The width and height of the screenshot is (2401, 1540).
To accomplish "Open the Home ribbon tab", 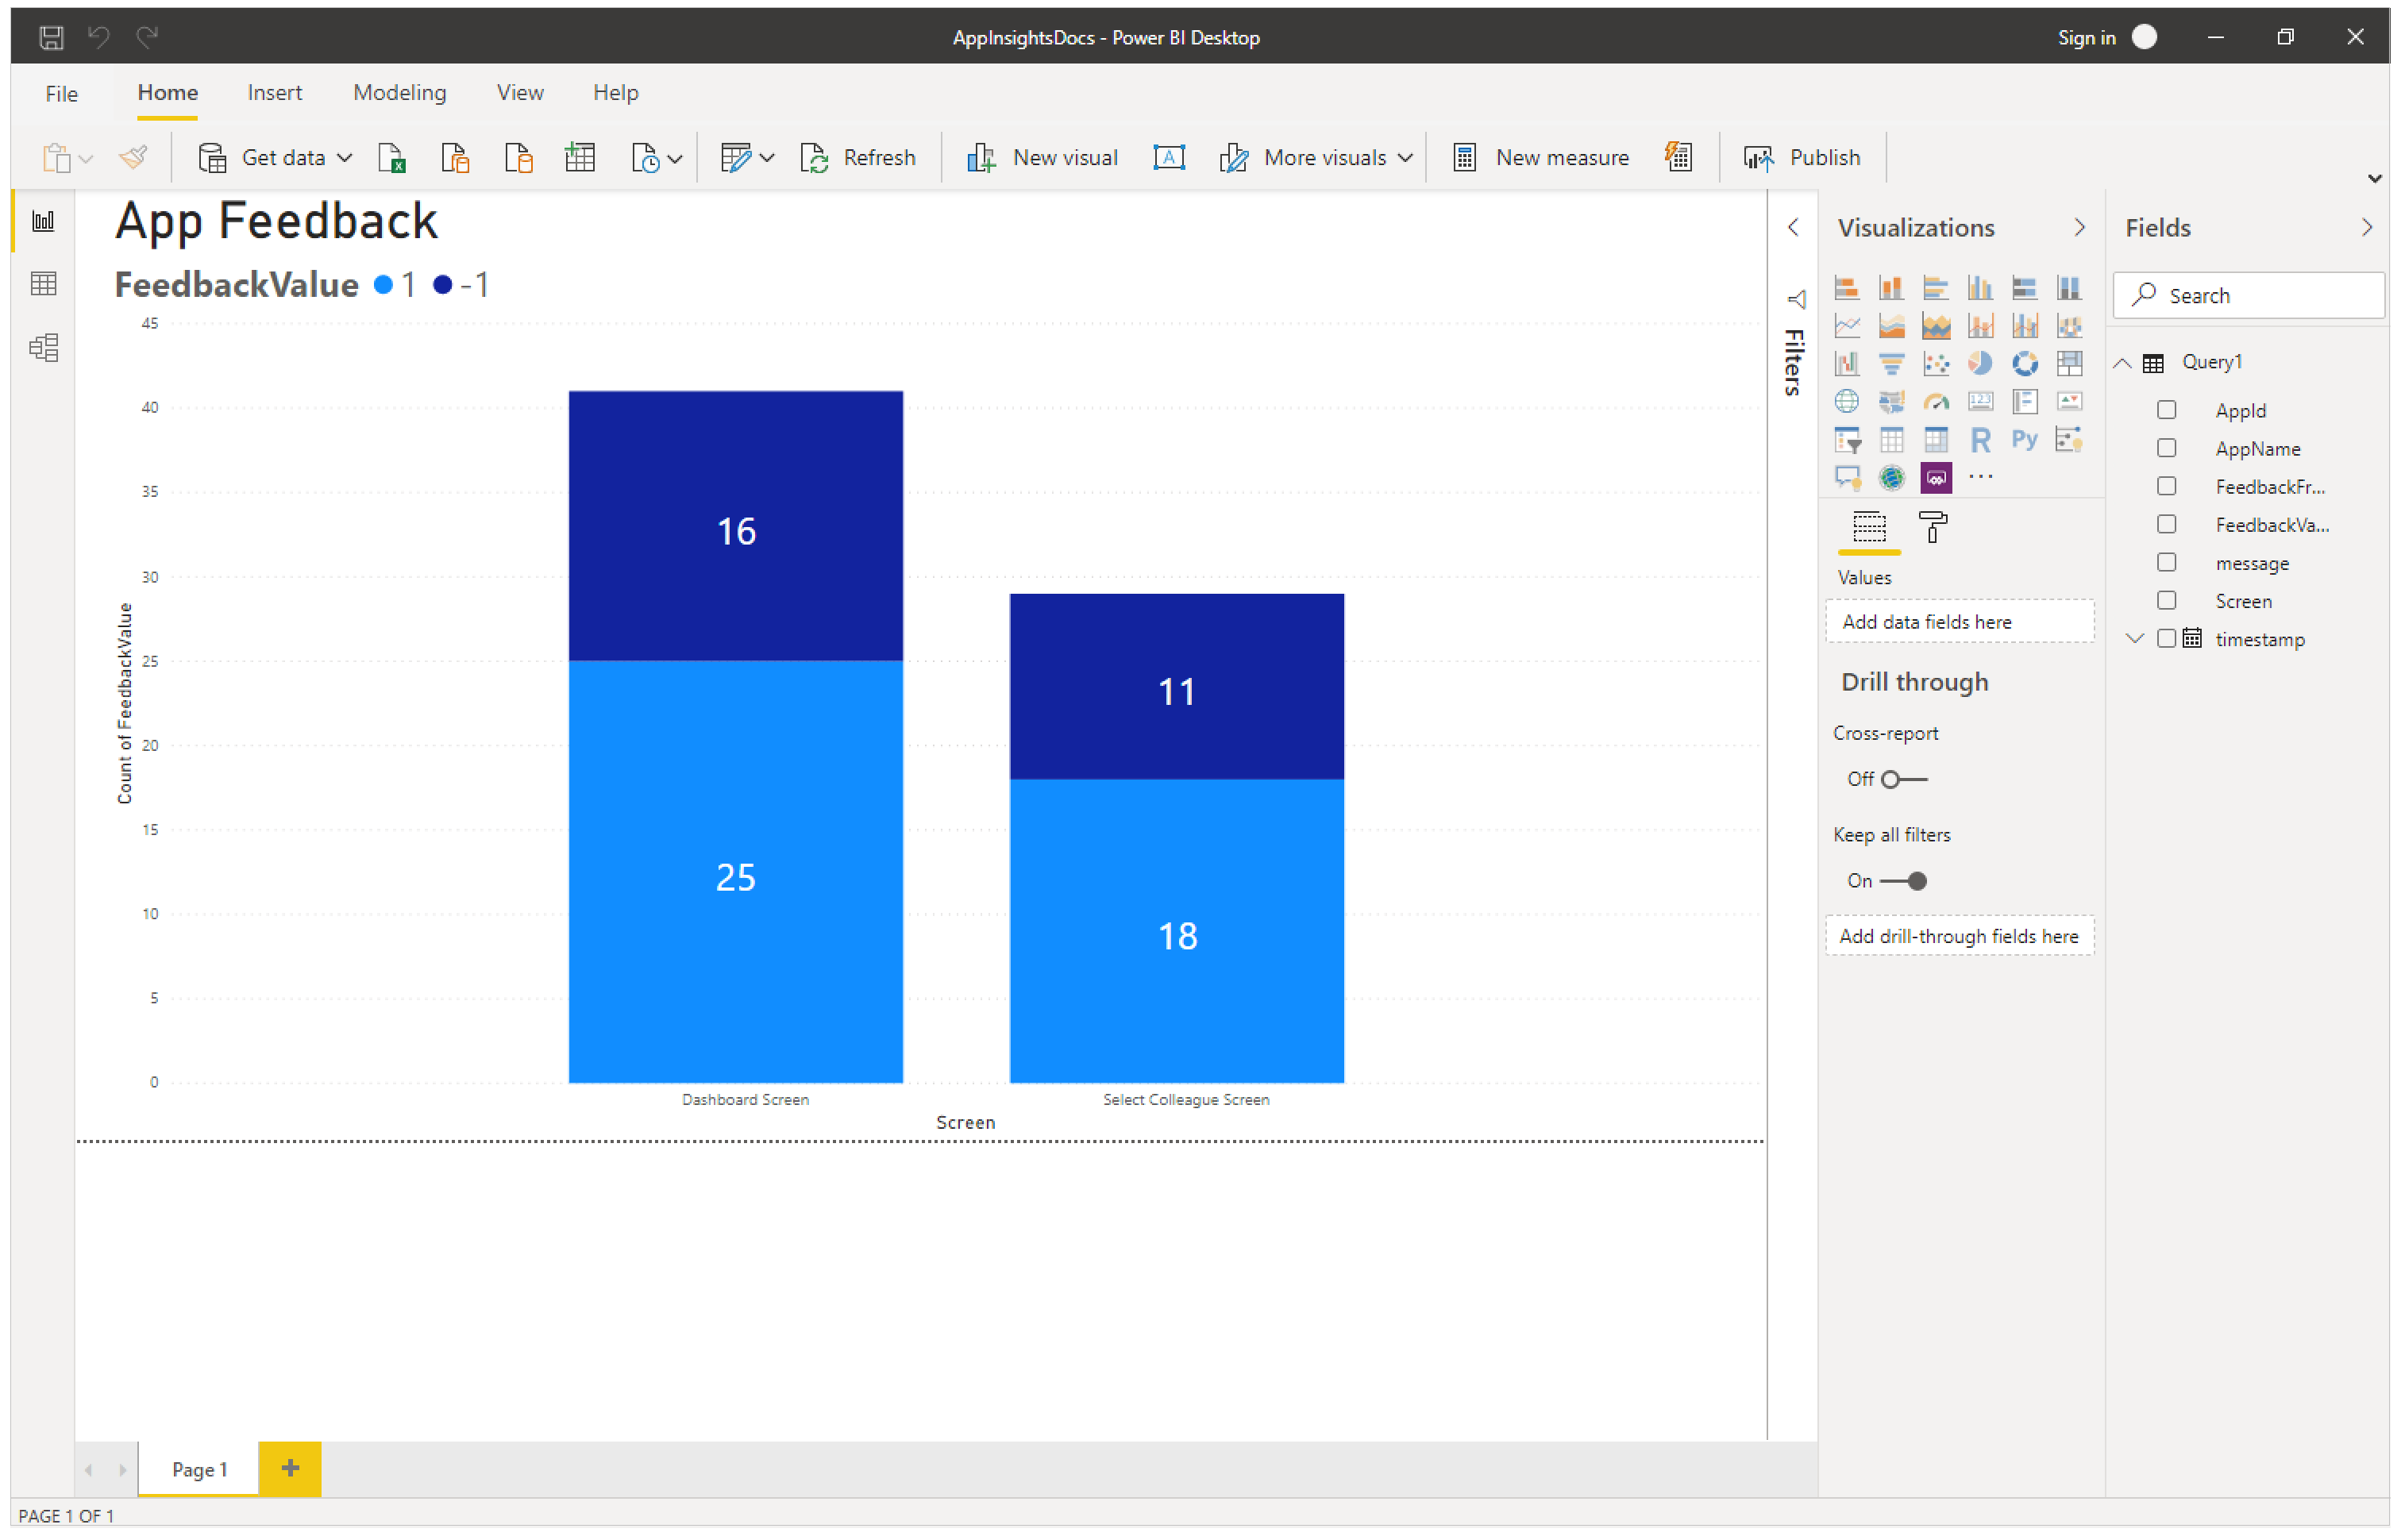I will point(168,93).
